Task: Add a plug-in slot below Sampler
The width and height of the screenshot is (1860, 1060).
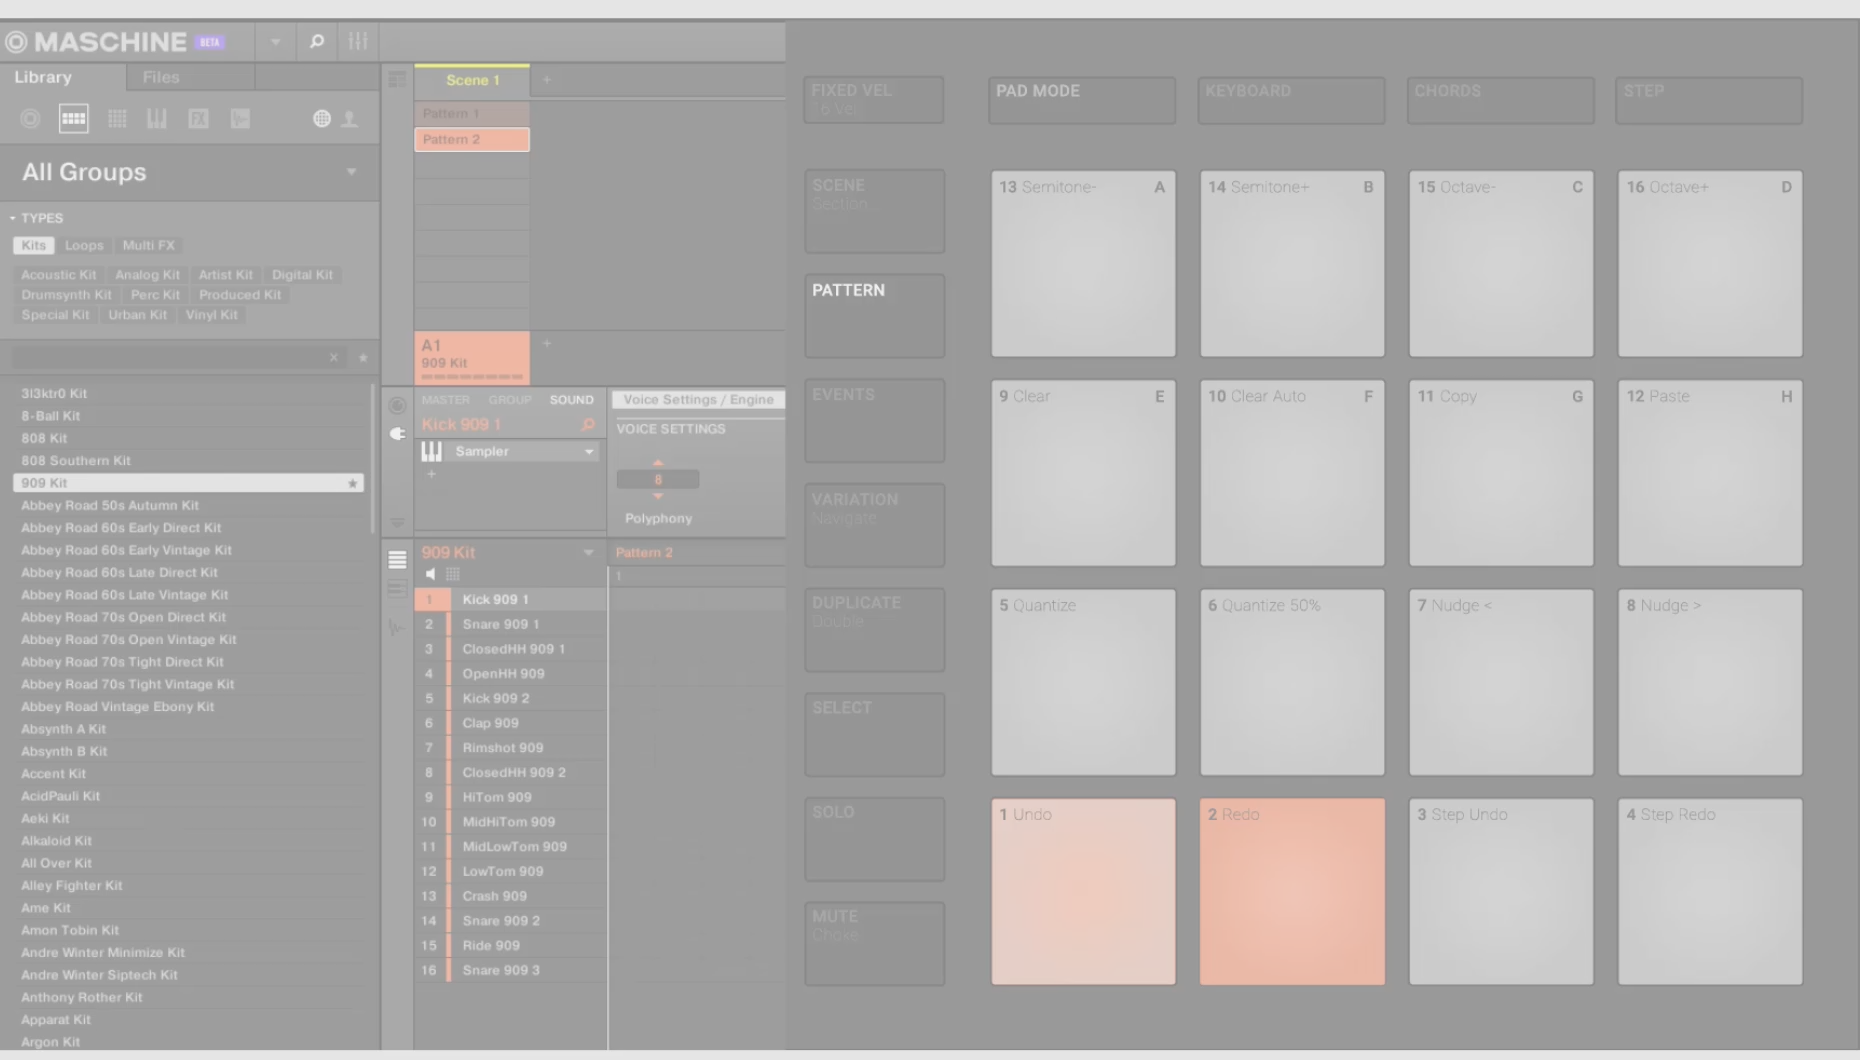Action: click(431, 474)
